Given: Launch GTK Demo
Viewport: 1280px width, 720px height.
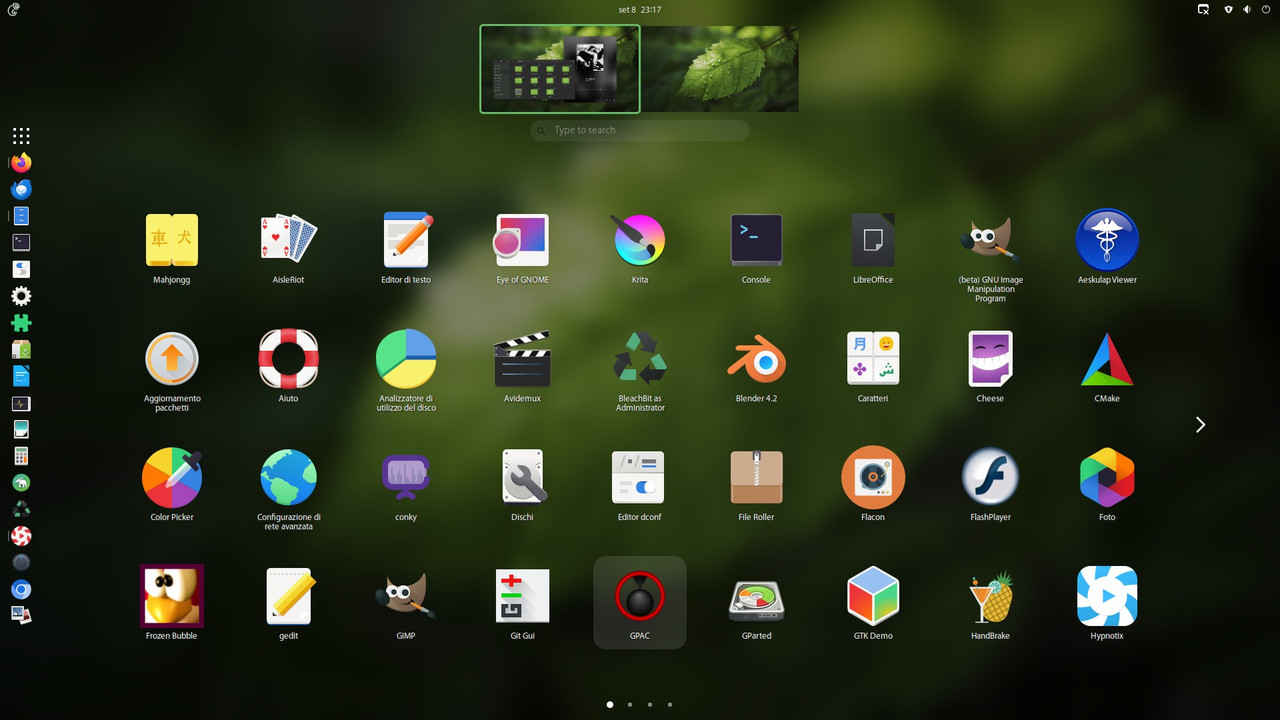Looking at the screenshot, I should click(873, 595).
